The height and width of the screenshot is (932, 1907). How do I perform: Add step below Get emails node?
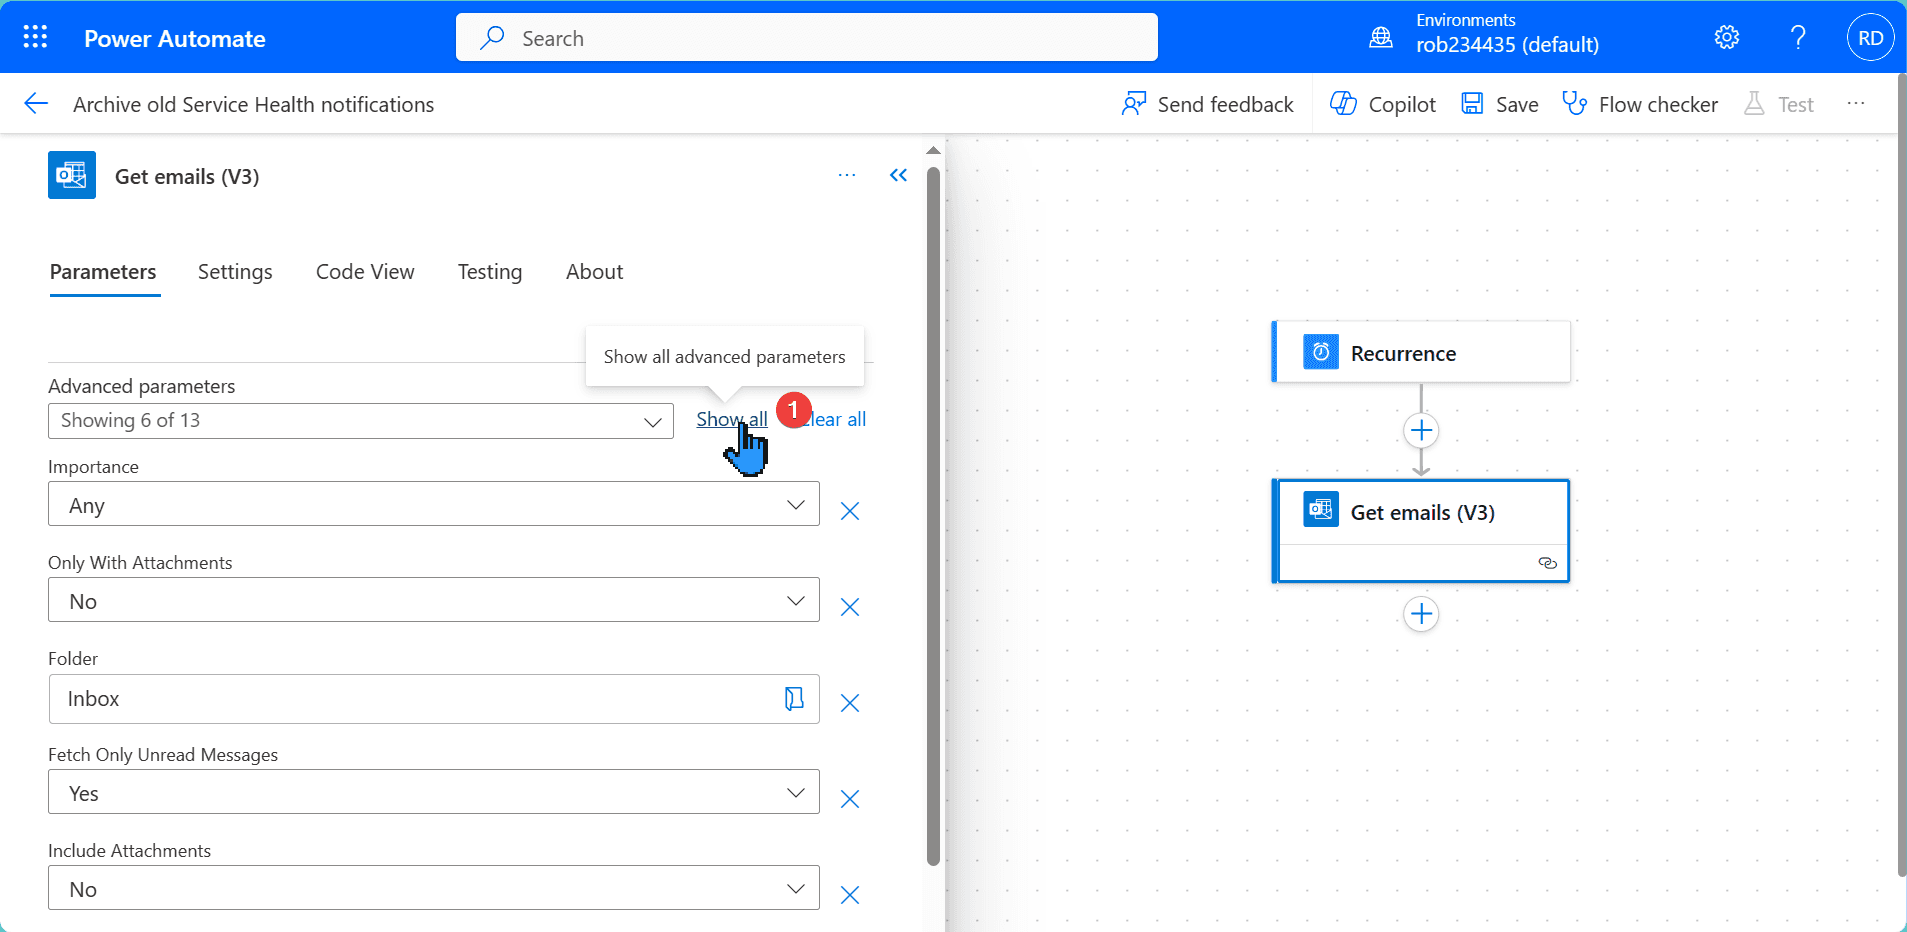pyautogui.click(x=1421, y=614)
